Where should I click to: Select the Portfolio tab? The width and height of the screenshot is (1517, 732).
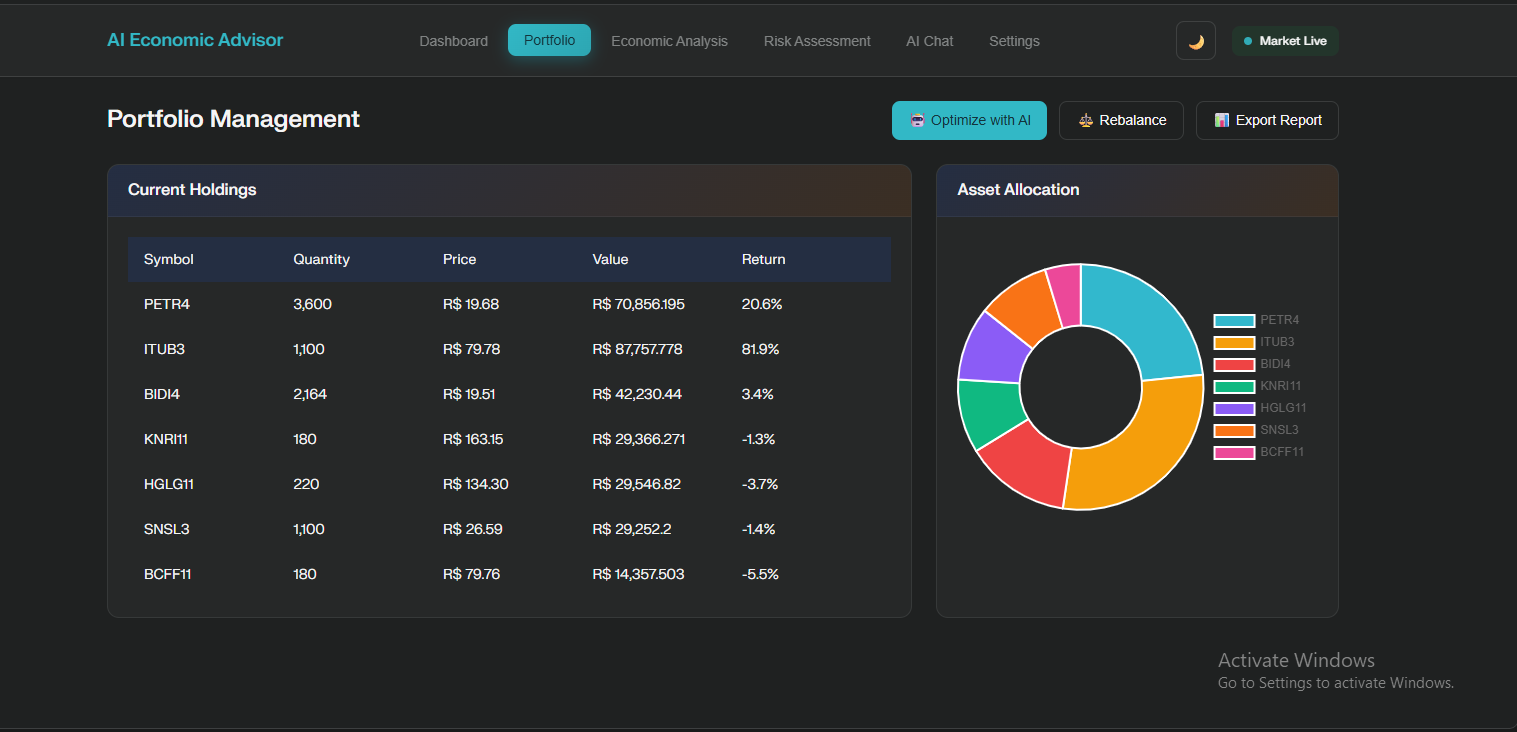coord(549,40)
